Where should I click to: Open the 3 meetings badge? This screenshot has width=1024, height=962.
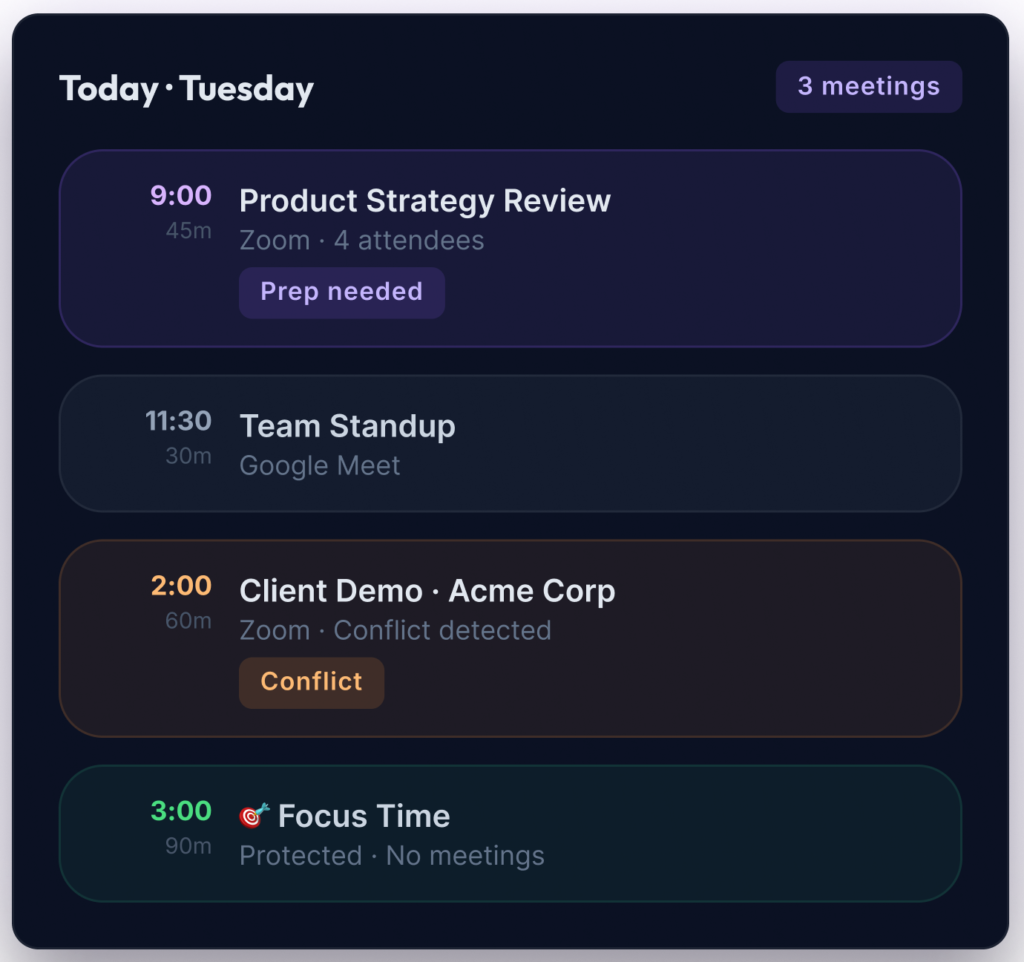point(868,87)
